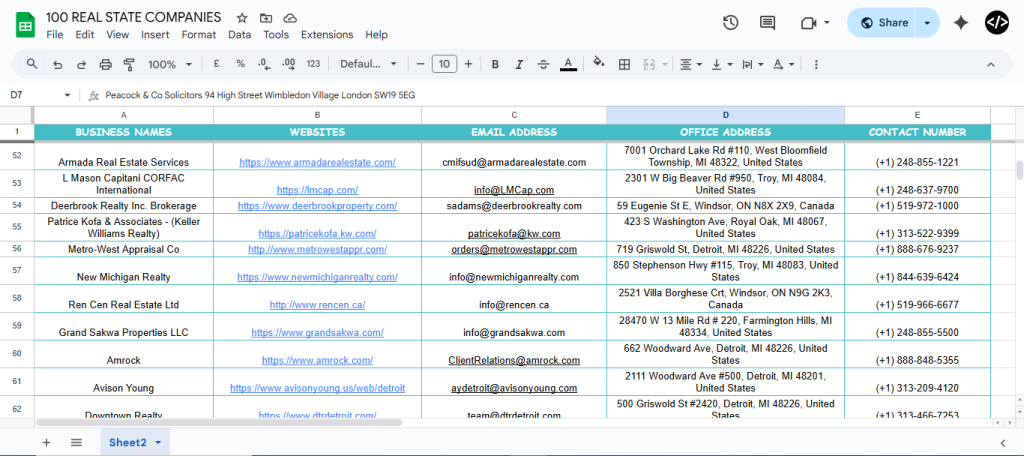Screen dimensions: 1024x456
Task: Open the text color picker
Action: tap(568, 64)
